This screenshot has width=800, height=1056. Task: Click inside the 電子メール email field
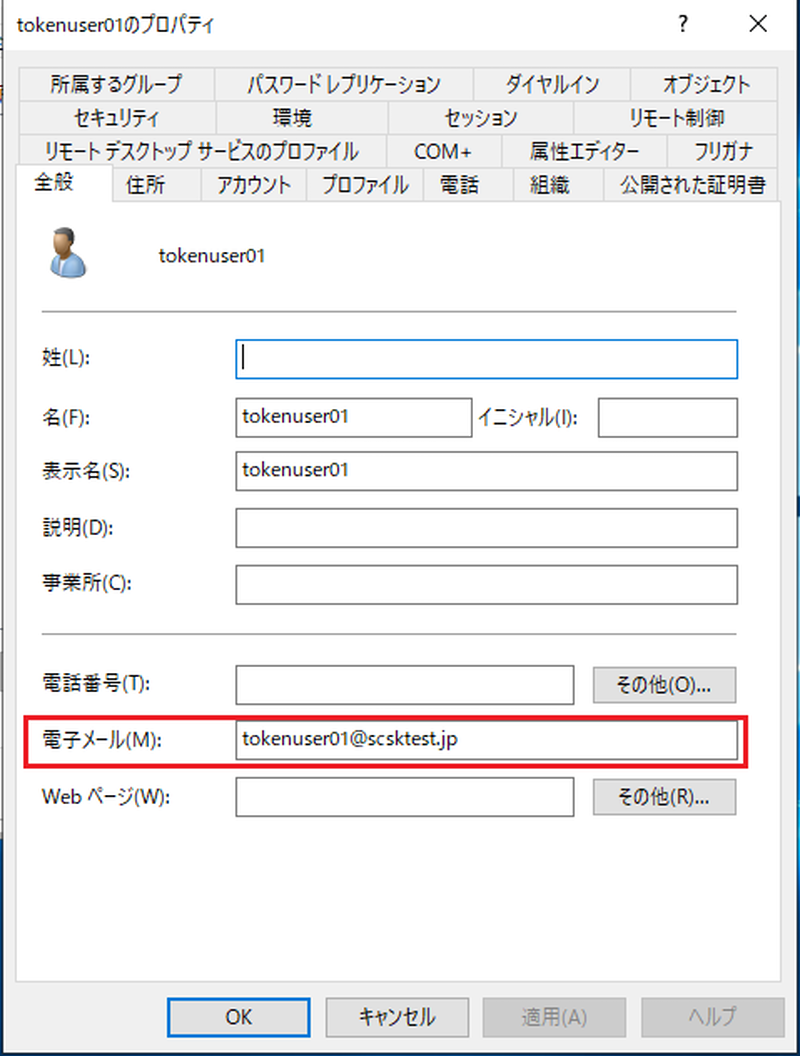[x=486, y=741]
